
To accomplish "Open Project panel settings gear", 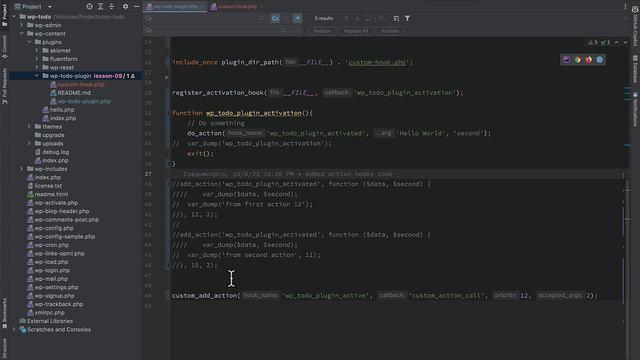I will (x=125, y=7).
